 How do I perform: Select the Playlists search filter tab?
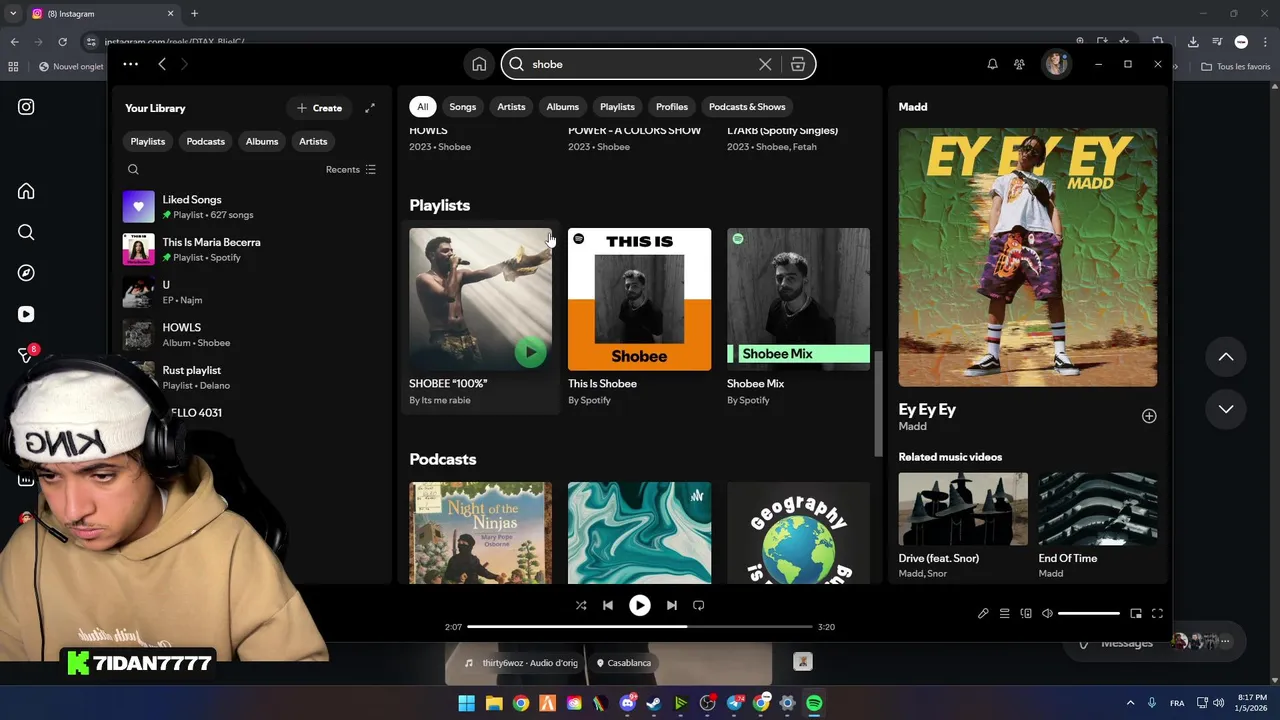pos(617,107)
